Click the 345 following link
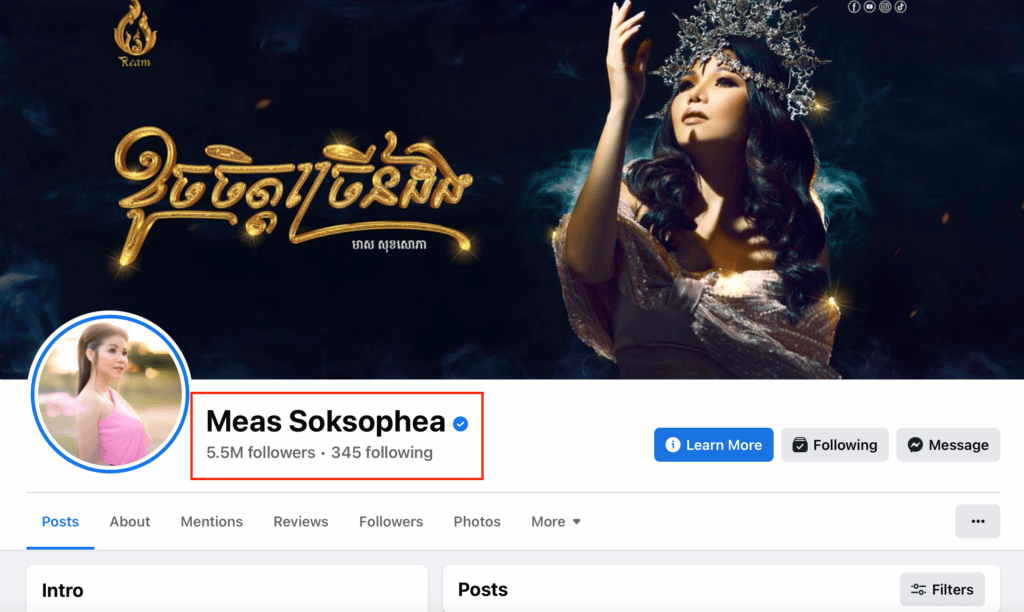This screenshot has width=1024, height=612. point(382,452)
